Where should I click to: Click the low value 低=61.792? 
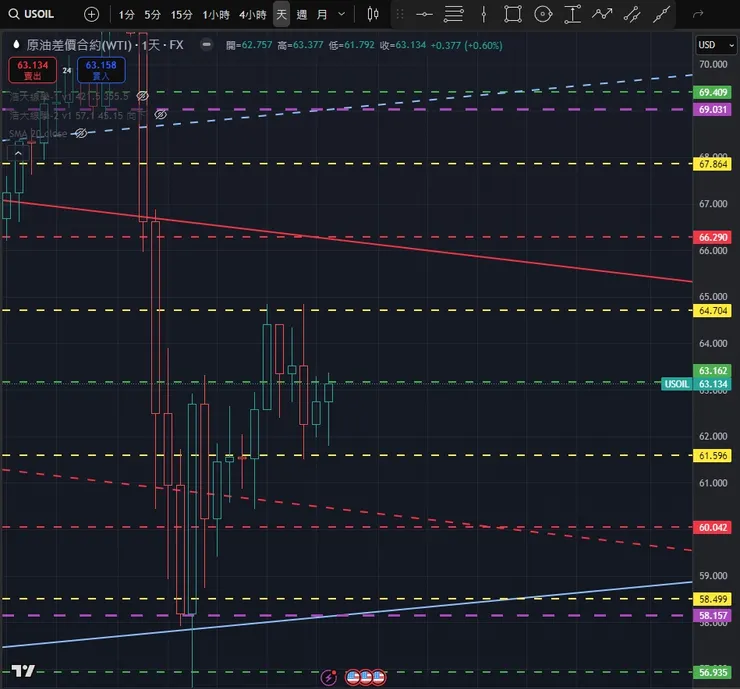click(x=352, y=45)
